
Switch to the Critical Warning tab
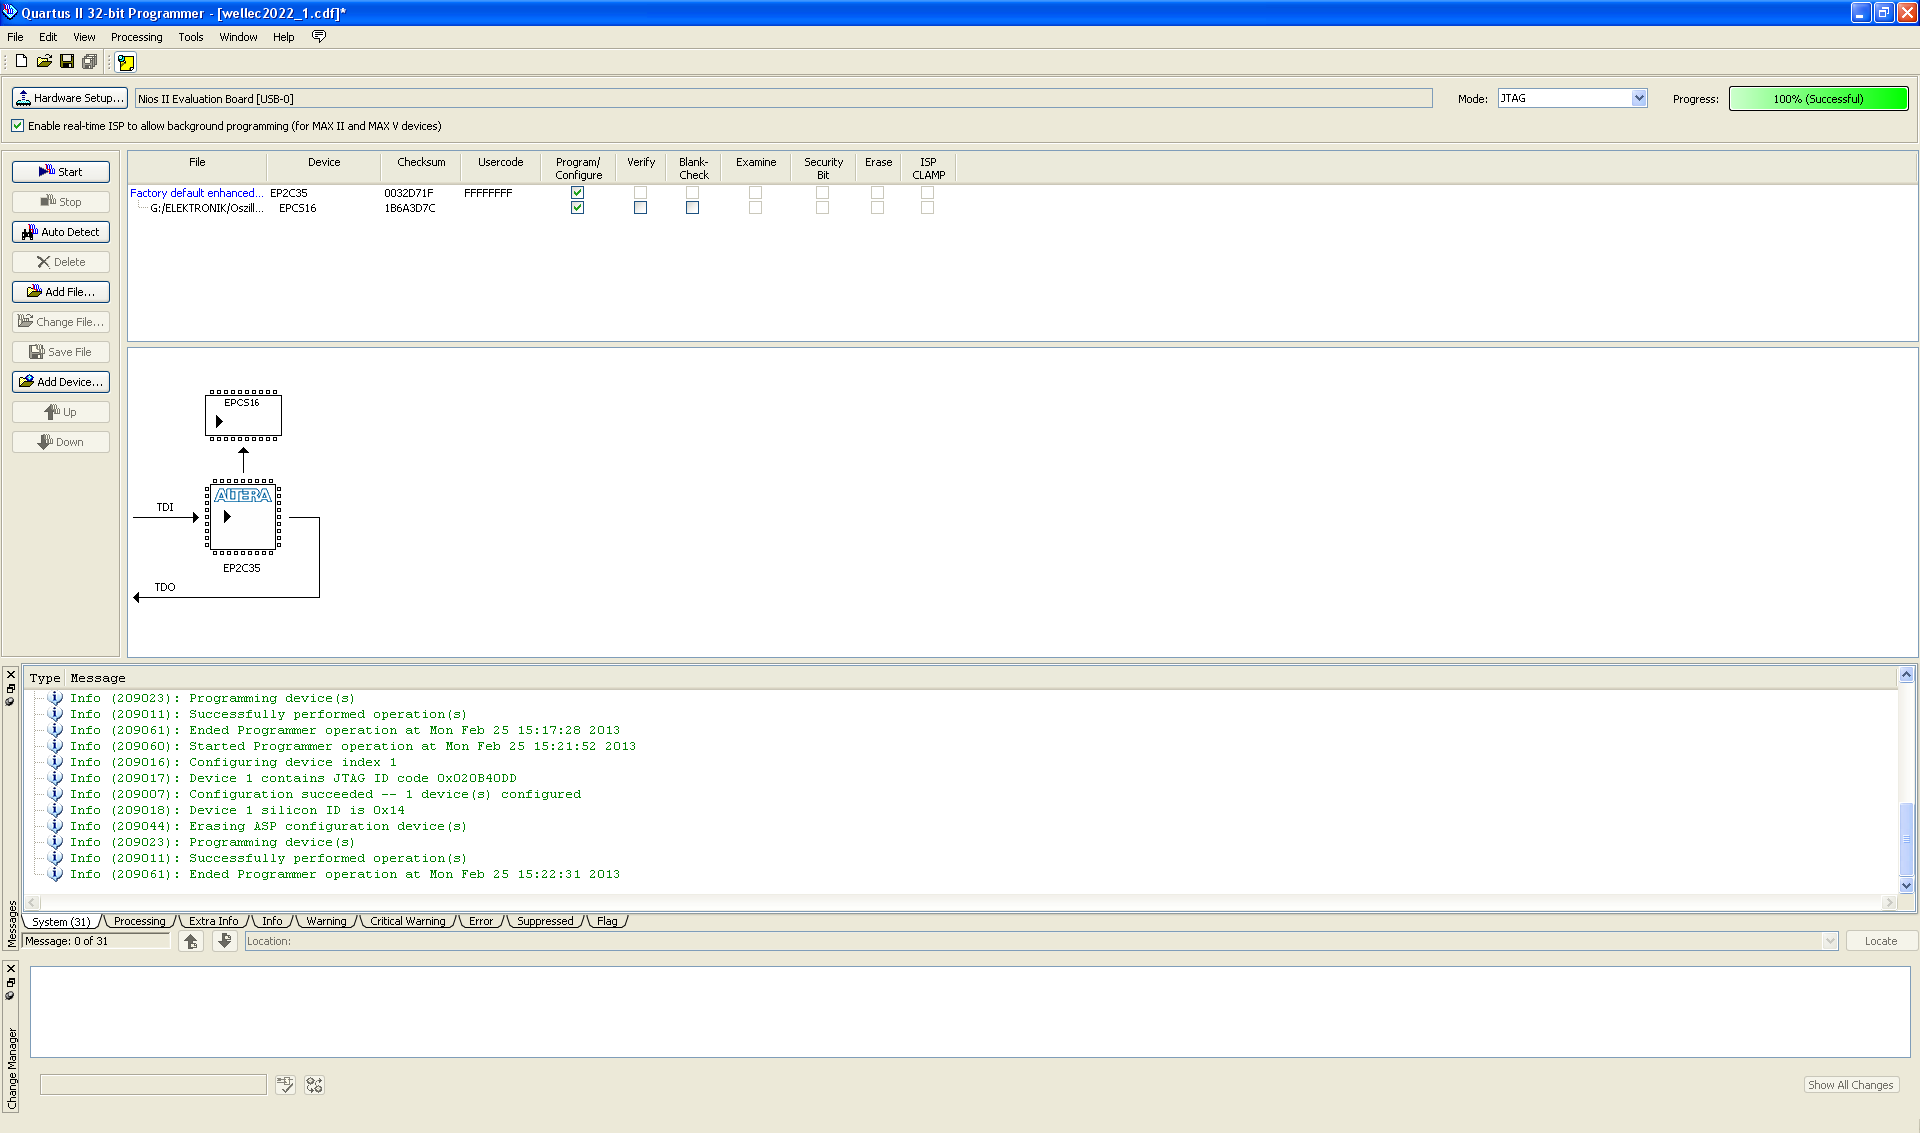tap(407, 921)
